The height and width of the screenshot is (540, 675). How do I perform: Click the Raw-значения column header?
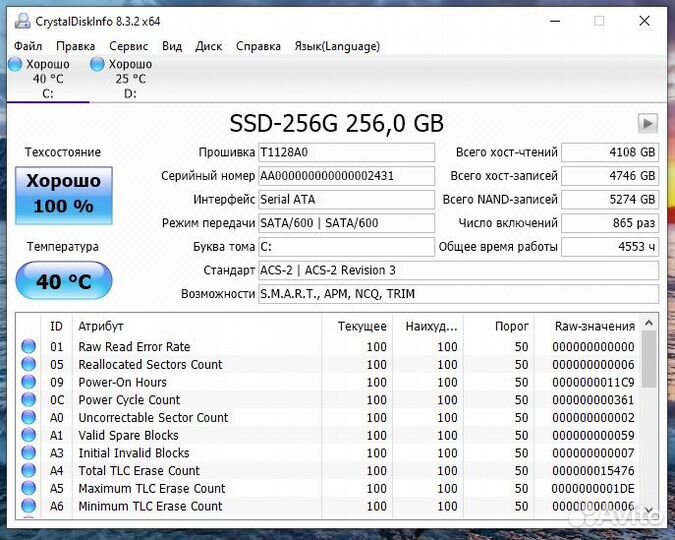588,326
